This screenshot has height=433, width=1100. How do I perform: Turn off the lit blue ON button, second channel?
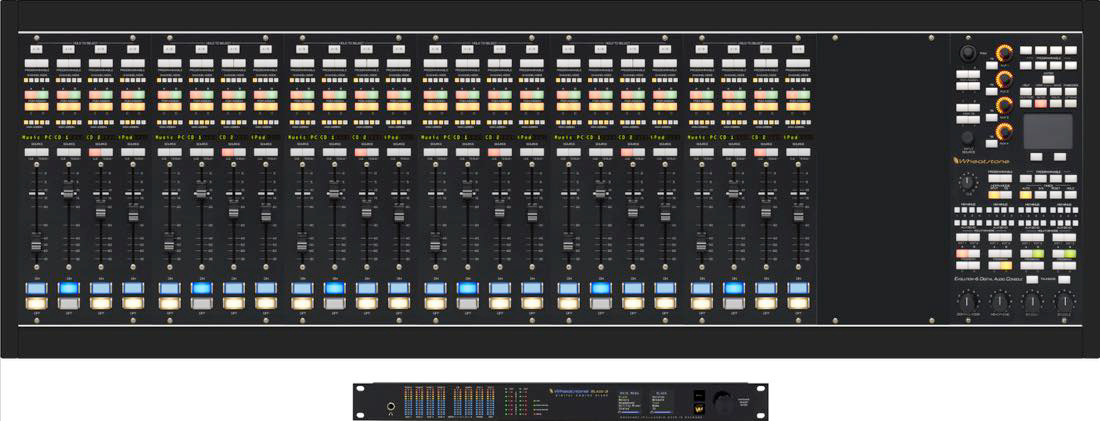69,288
